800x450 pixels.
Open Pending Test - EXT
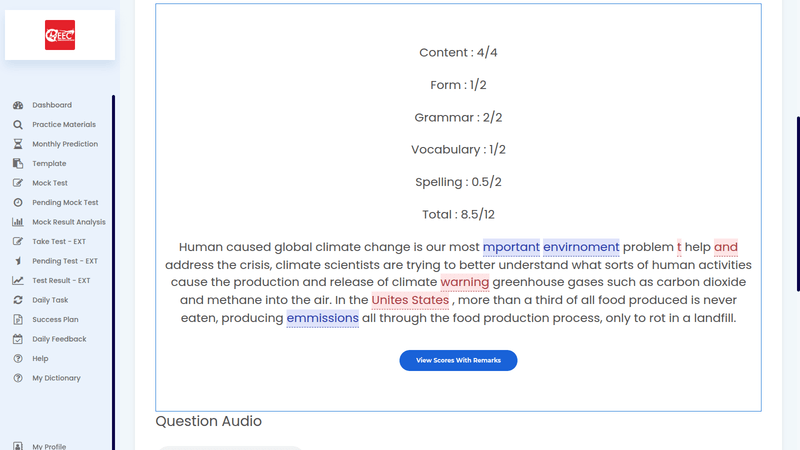(x=65, y=261)
